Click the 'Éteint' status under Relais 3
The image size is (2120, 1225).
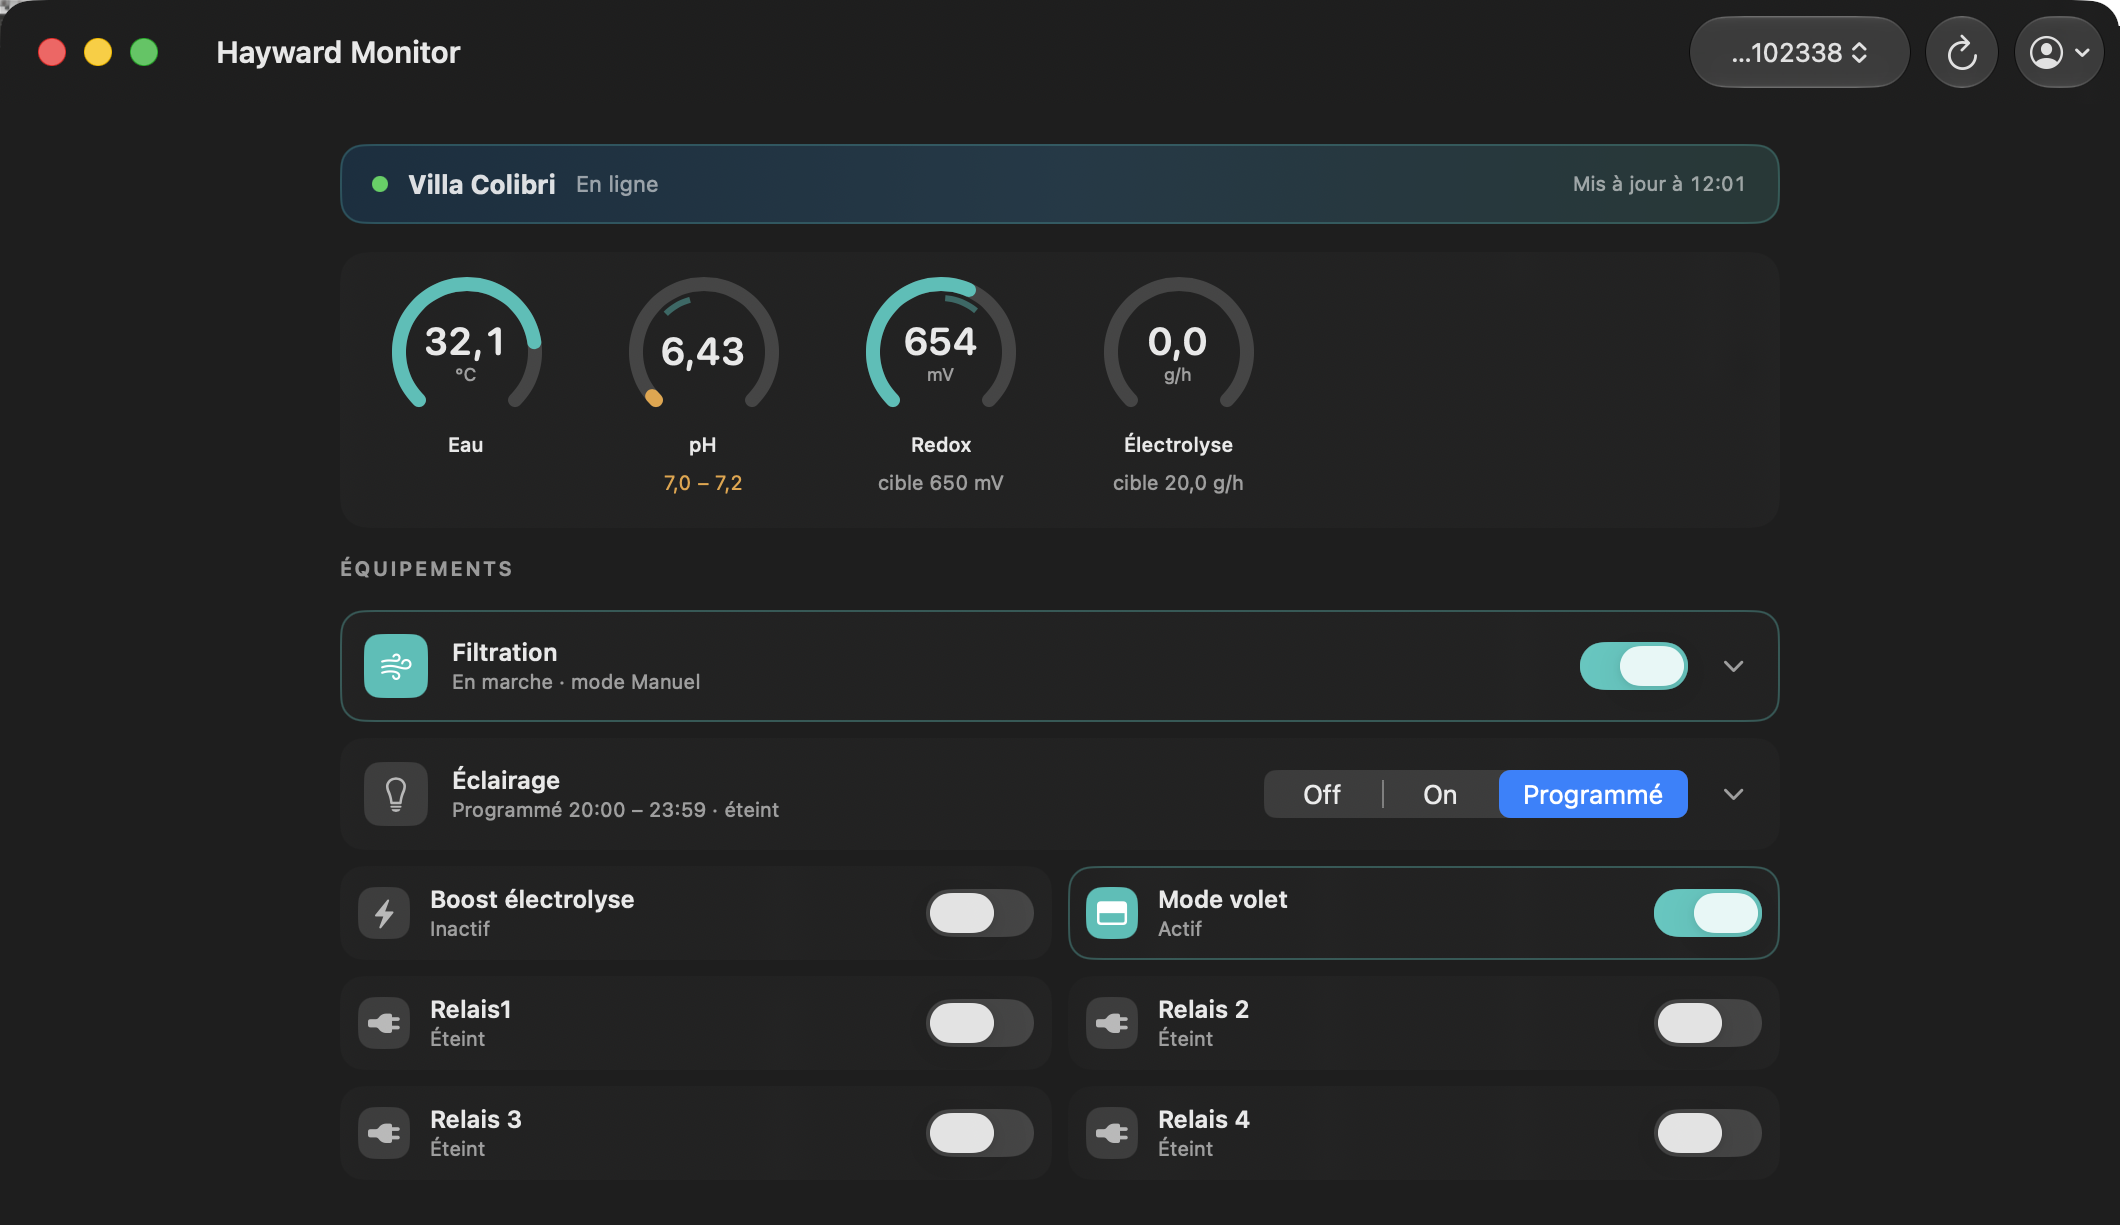(458, 1149)
